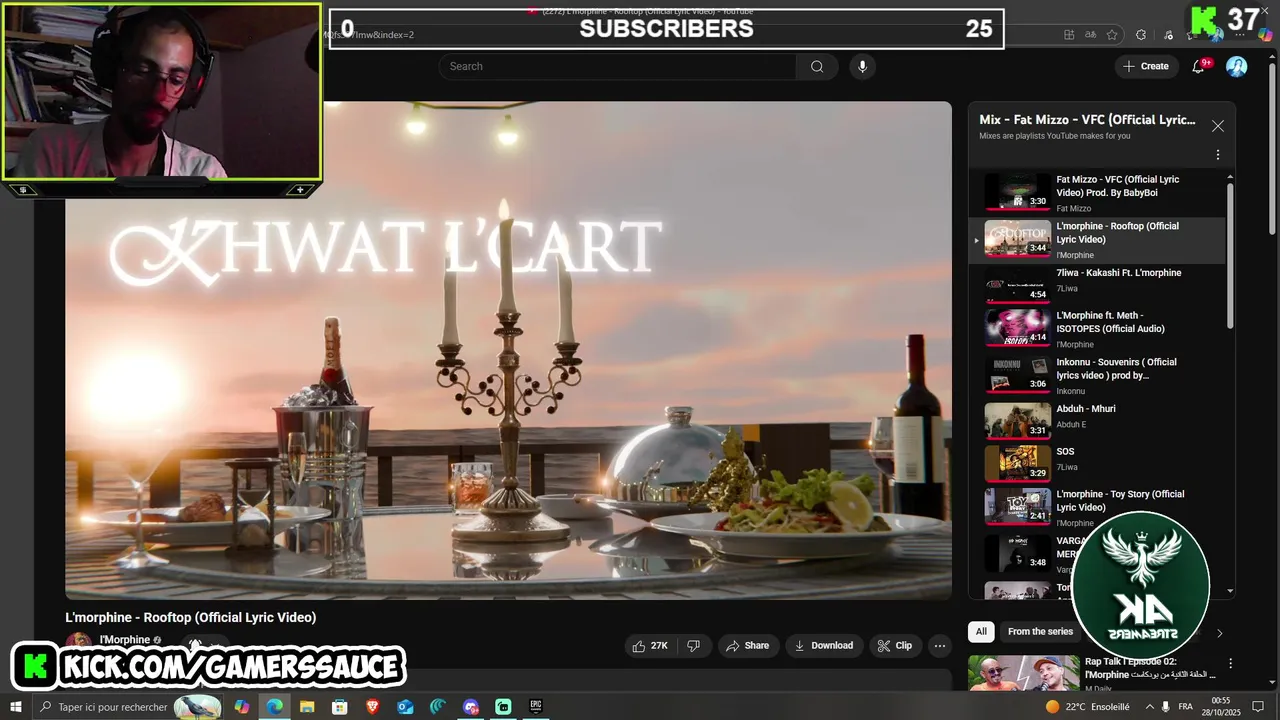Open the Abduh - Mhuri thumbnail

coord(1017,420)
